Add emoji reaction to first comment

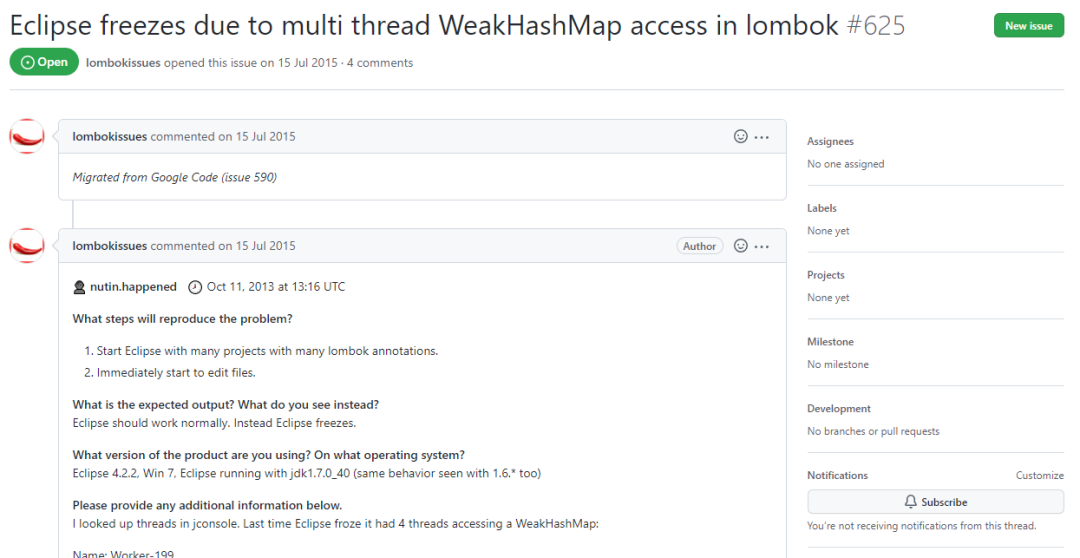(740, 136)
